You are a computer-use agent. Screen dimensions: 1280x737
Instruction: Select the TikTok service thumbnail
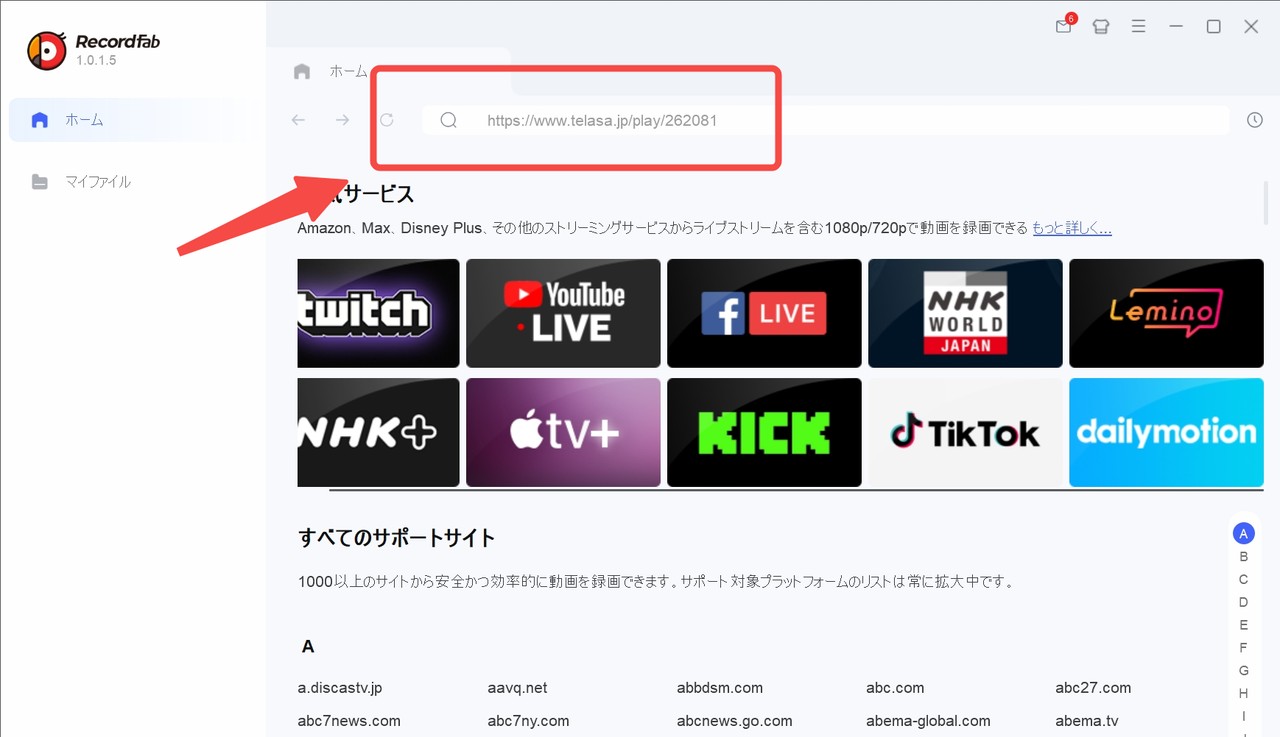964,432
